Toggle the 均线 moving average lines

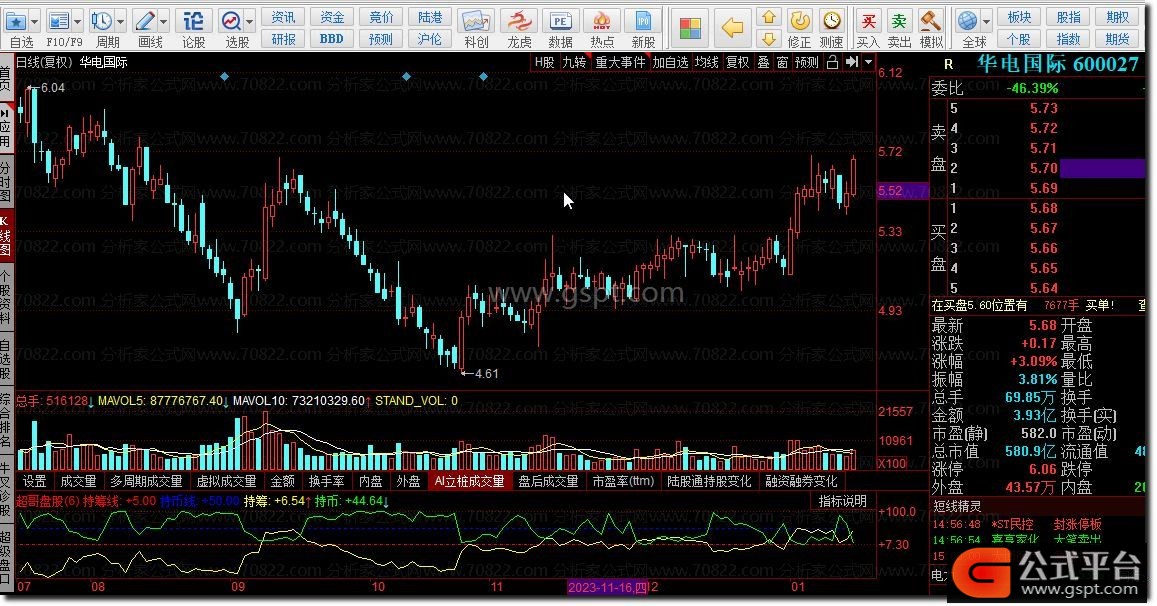707,63
